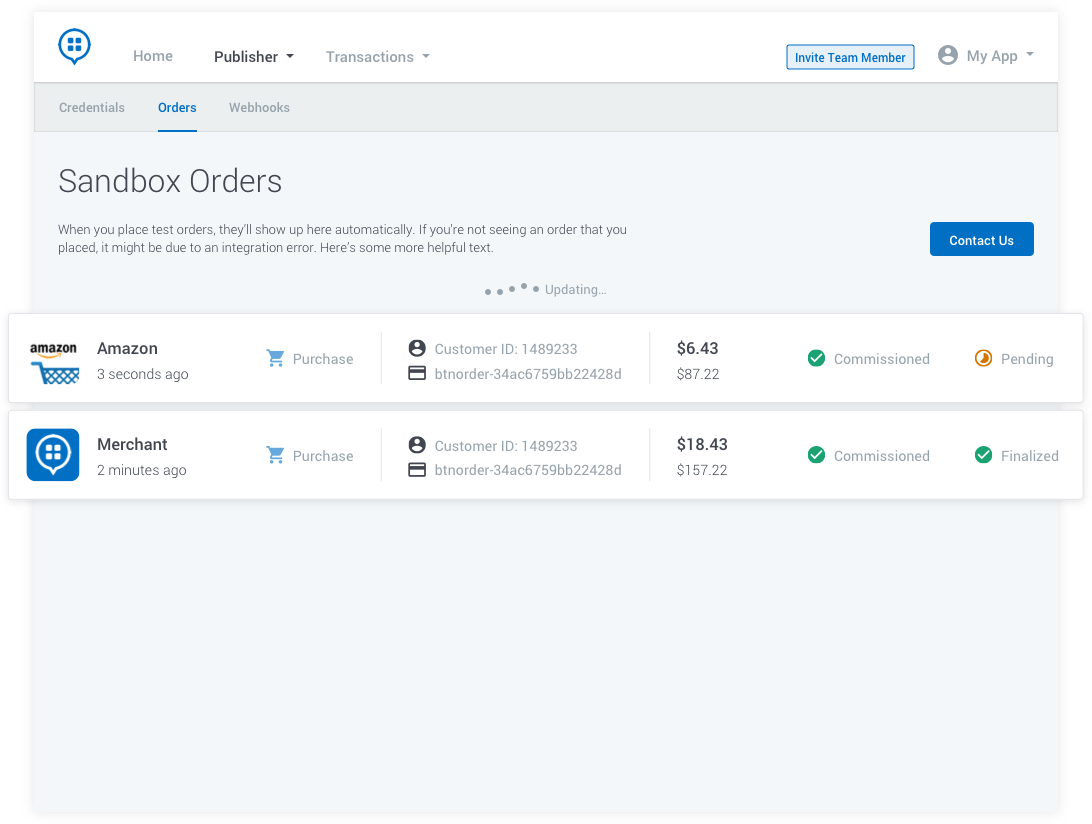The height and width of the screenshot is (824, 1092).
Task: Click Commissioned label in Amazon row
Action: pyautogui.click(x=882, y=359)
